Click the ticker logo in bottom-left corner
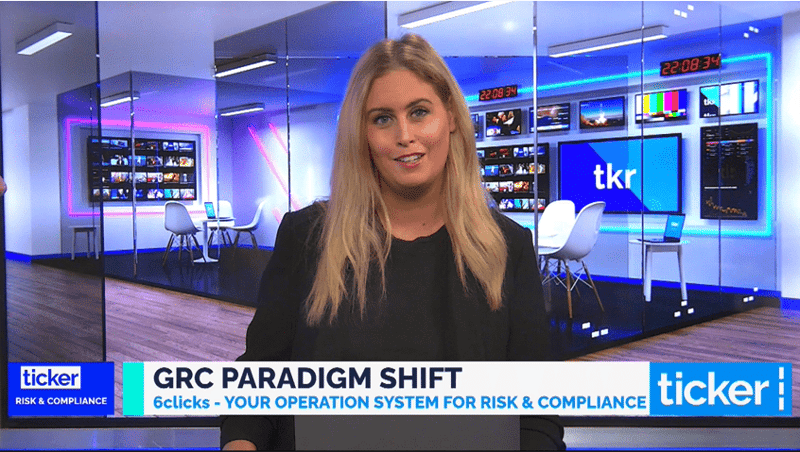Image resolution: width=800 pixels, height=452 pixels. [x=51, y=377]
